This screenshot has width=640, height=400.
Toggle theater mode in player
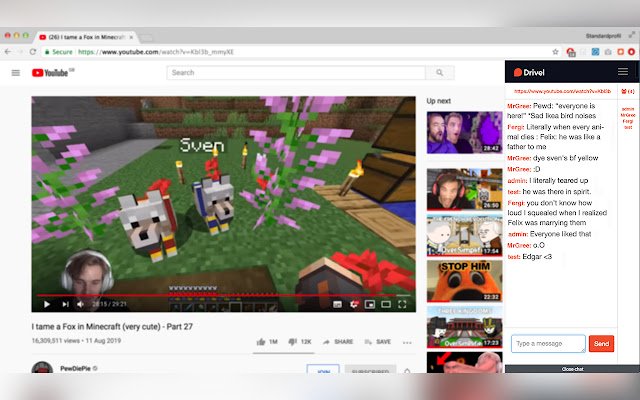click(386, 304)
